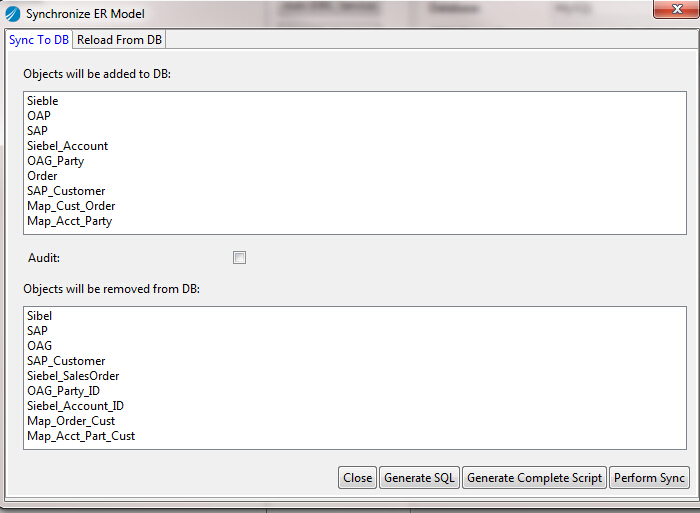Click the Generate SQL button
This screenshot has height=513, width=700.
tap(419, 478)
